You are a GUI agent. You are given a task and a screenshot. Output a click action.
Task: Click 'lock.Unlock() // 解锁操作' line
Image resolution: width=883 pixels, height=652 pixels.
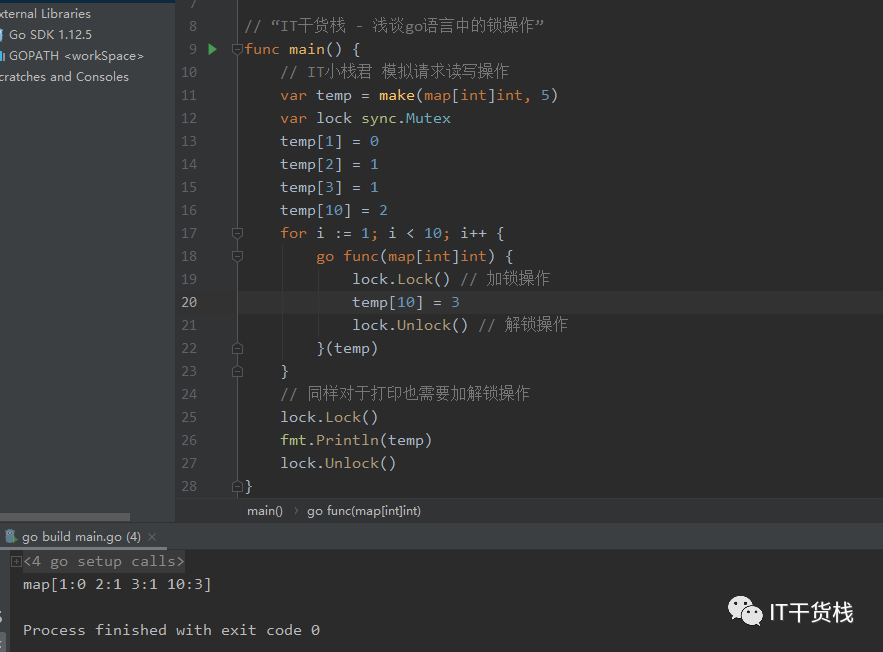coord(460,325)
